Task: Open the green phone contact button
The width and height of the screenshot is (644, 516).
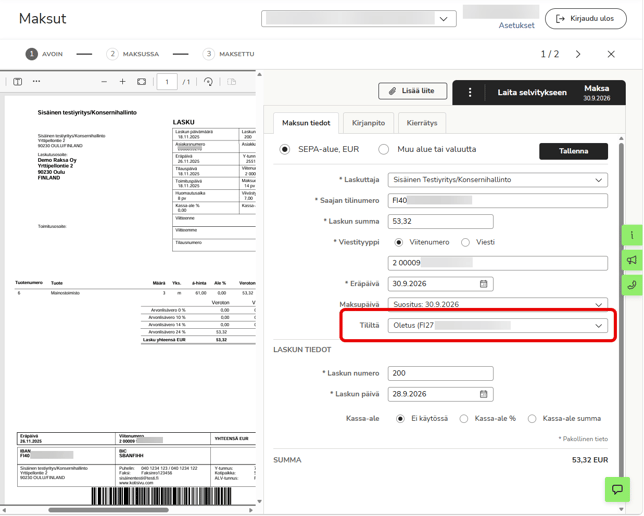Action: pos(632,285)
